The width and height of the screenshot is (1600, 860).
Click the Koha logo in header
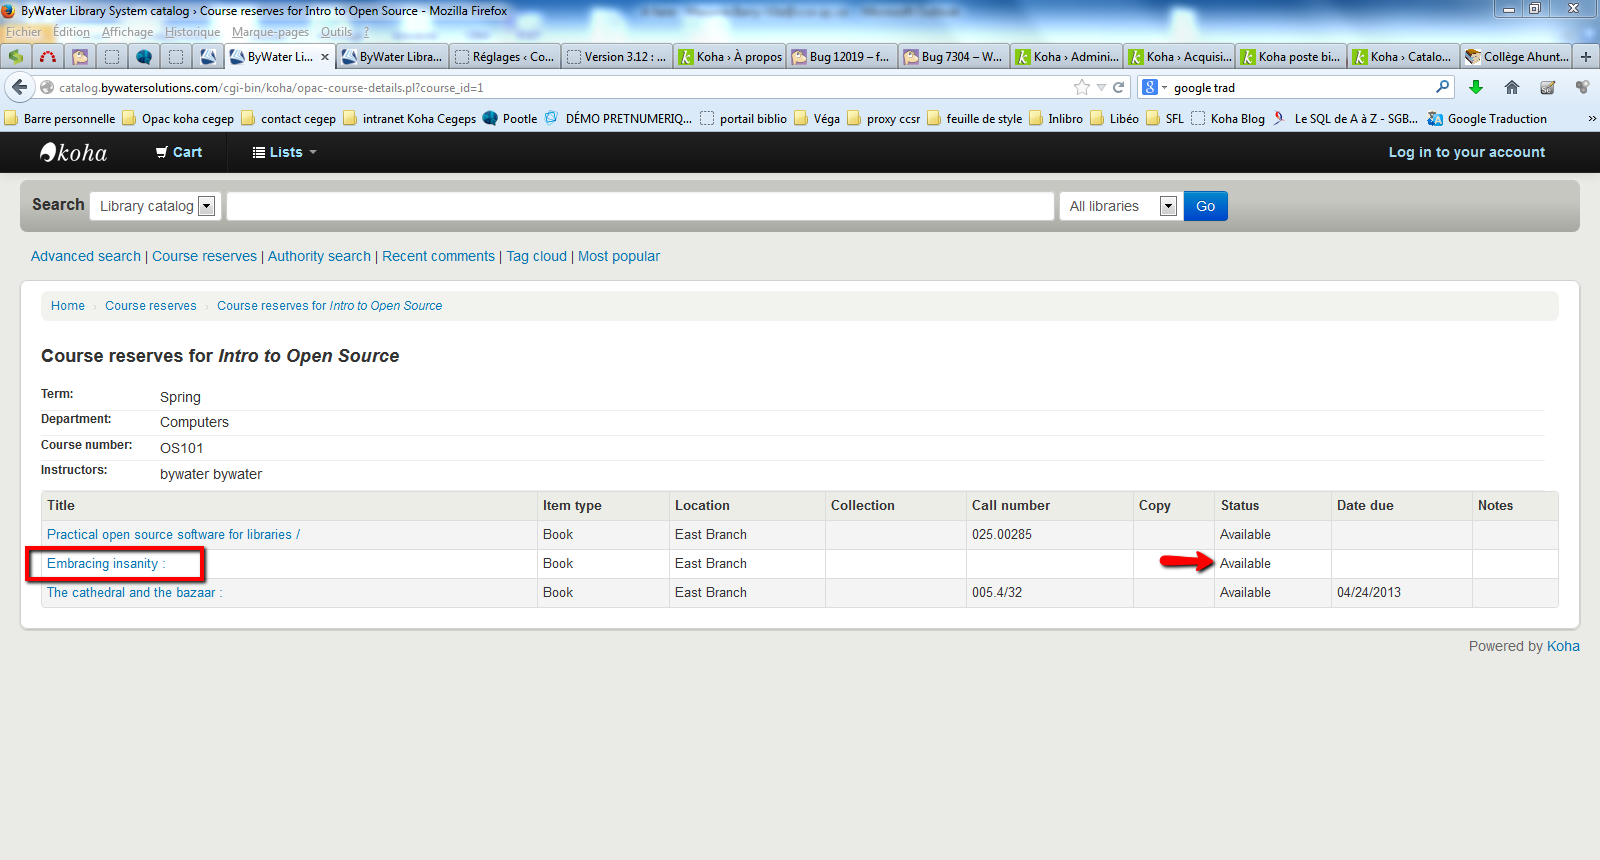73,152
